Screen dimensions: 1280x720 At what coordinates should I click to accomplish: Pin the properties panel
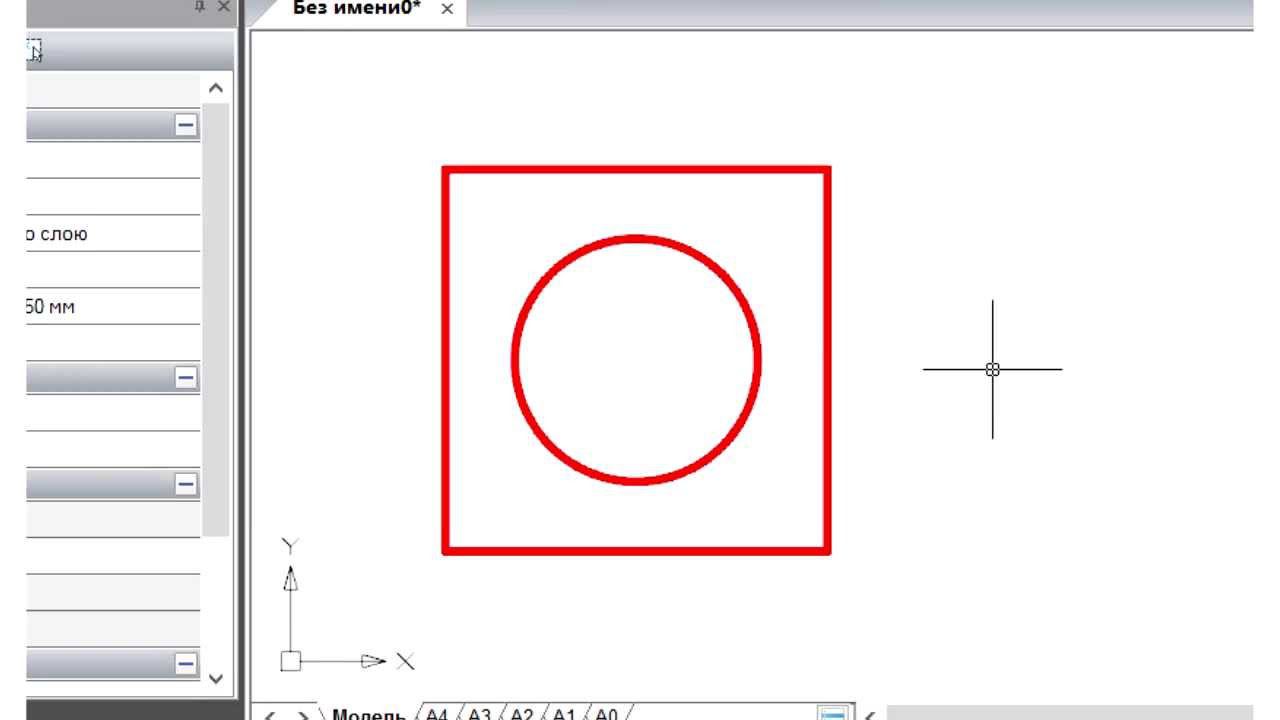point(199,6)
